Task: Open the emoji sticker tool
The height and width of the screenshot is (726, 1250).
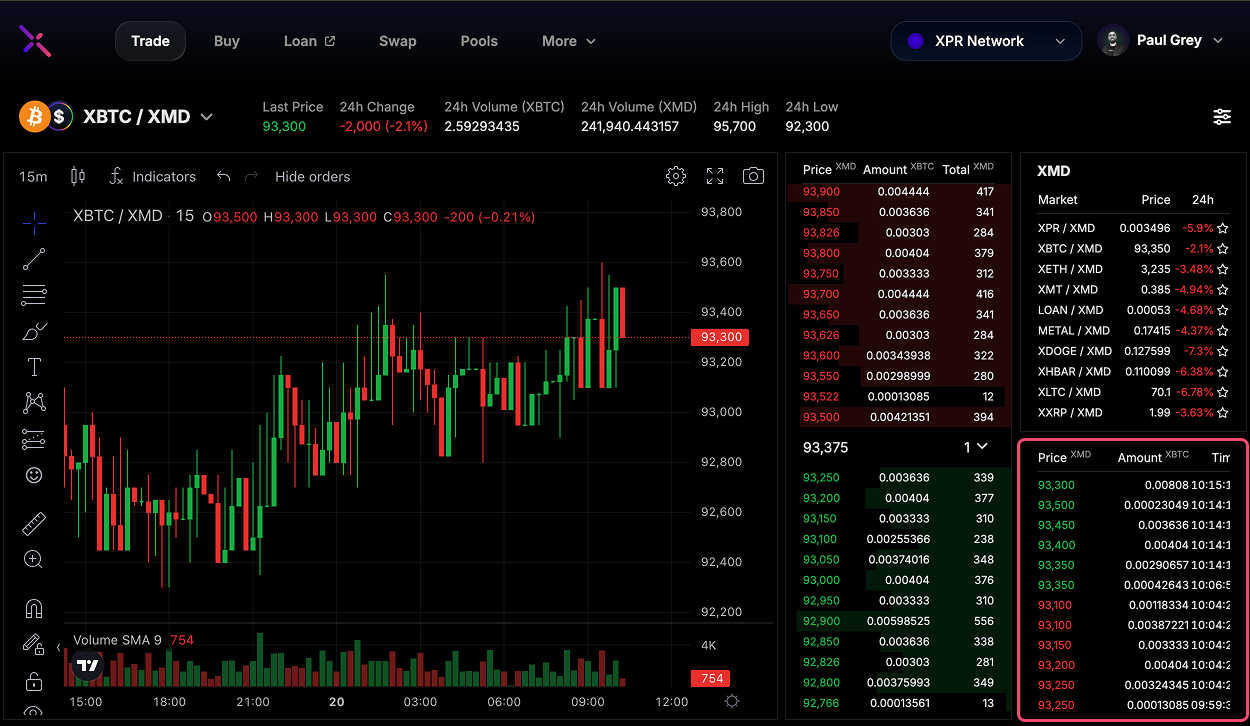Action: pos(34,475)
